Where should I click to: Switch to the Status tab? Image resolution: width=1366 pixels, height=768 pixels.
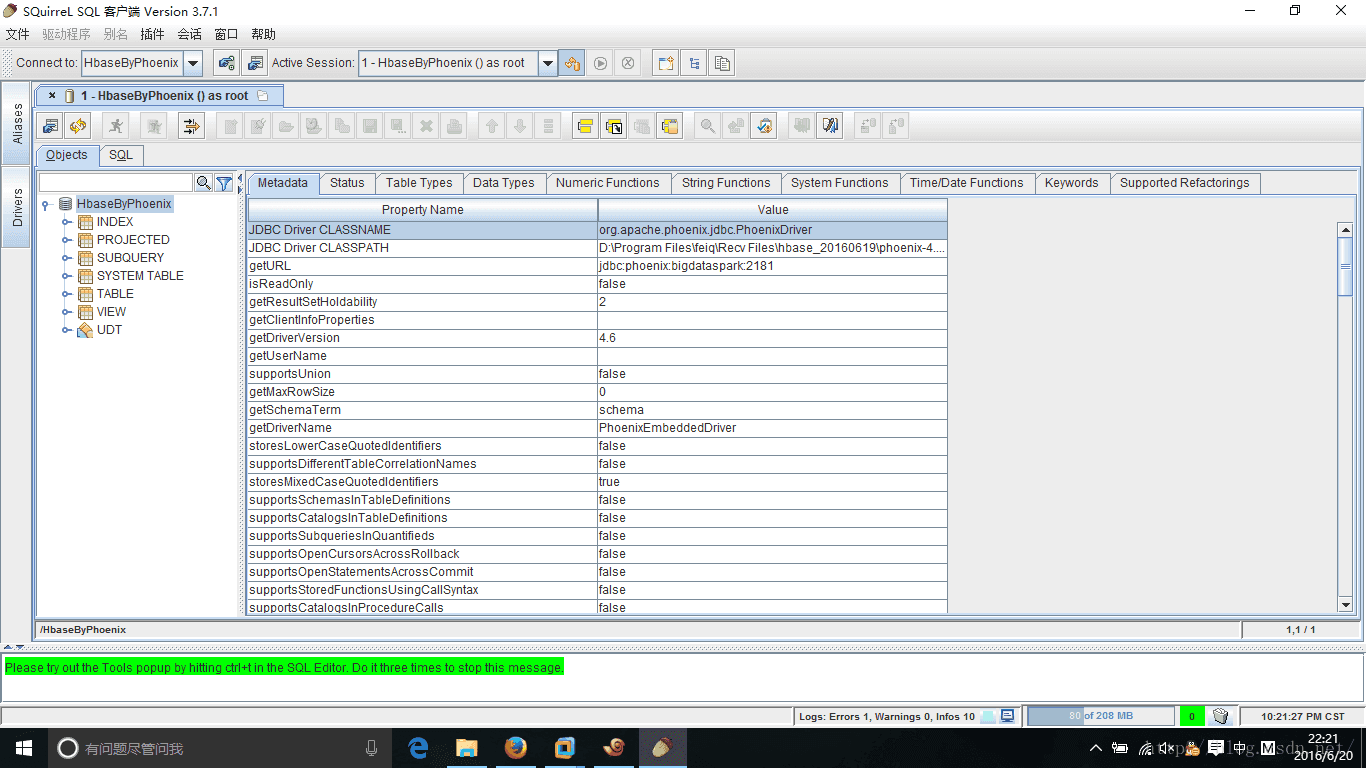347,183
